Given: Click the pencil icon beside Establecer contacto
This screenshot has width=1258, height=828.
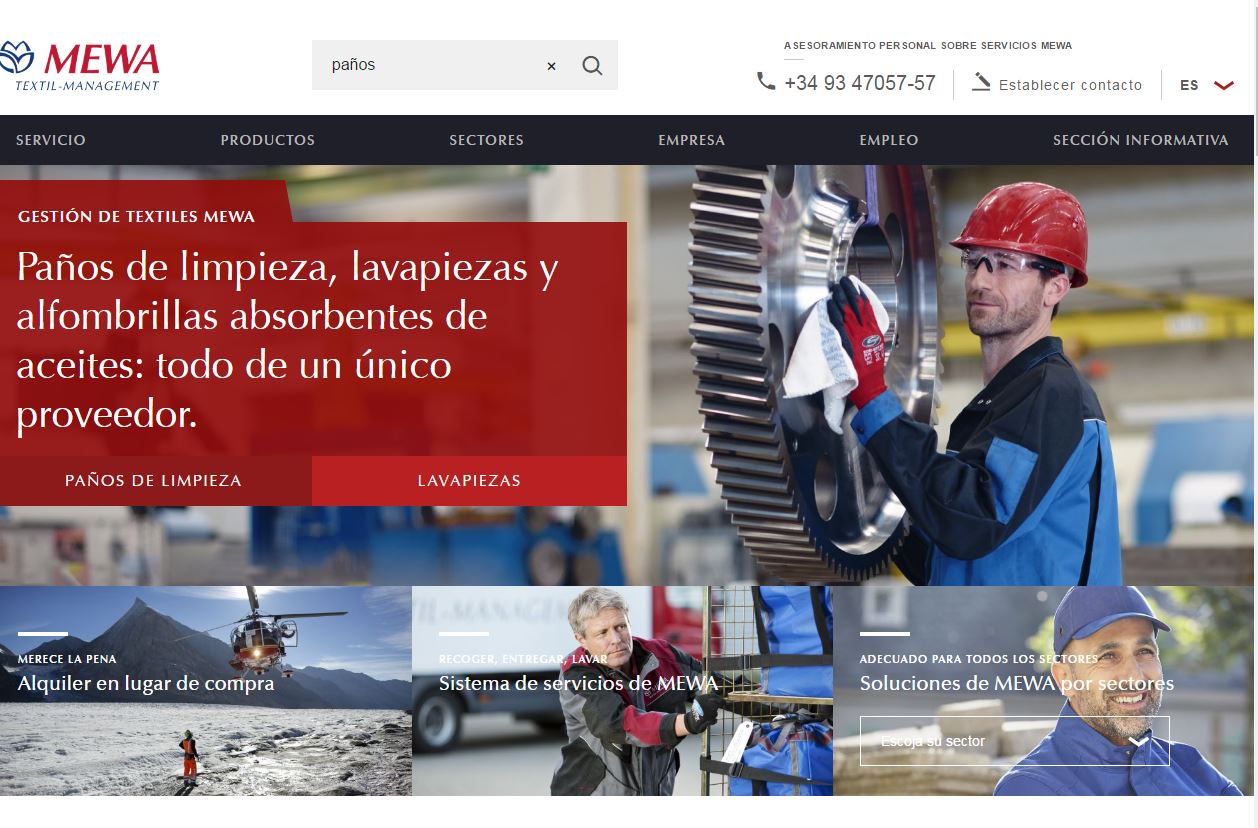Looking at the screenshot, I should tap(981, 82).
